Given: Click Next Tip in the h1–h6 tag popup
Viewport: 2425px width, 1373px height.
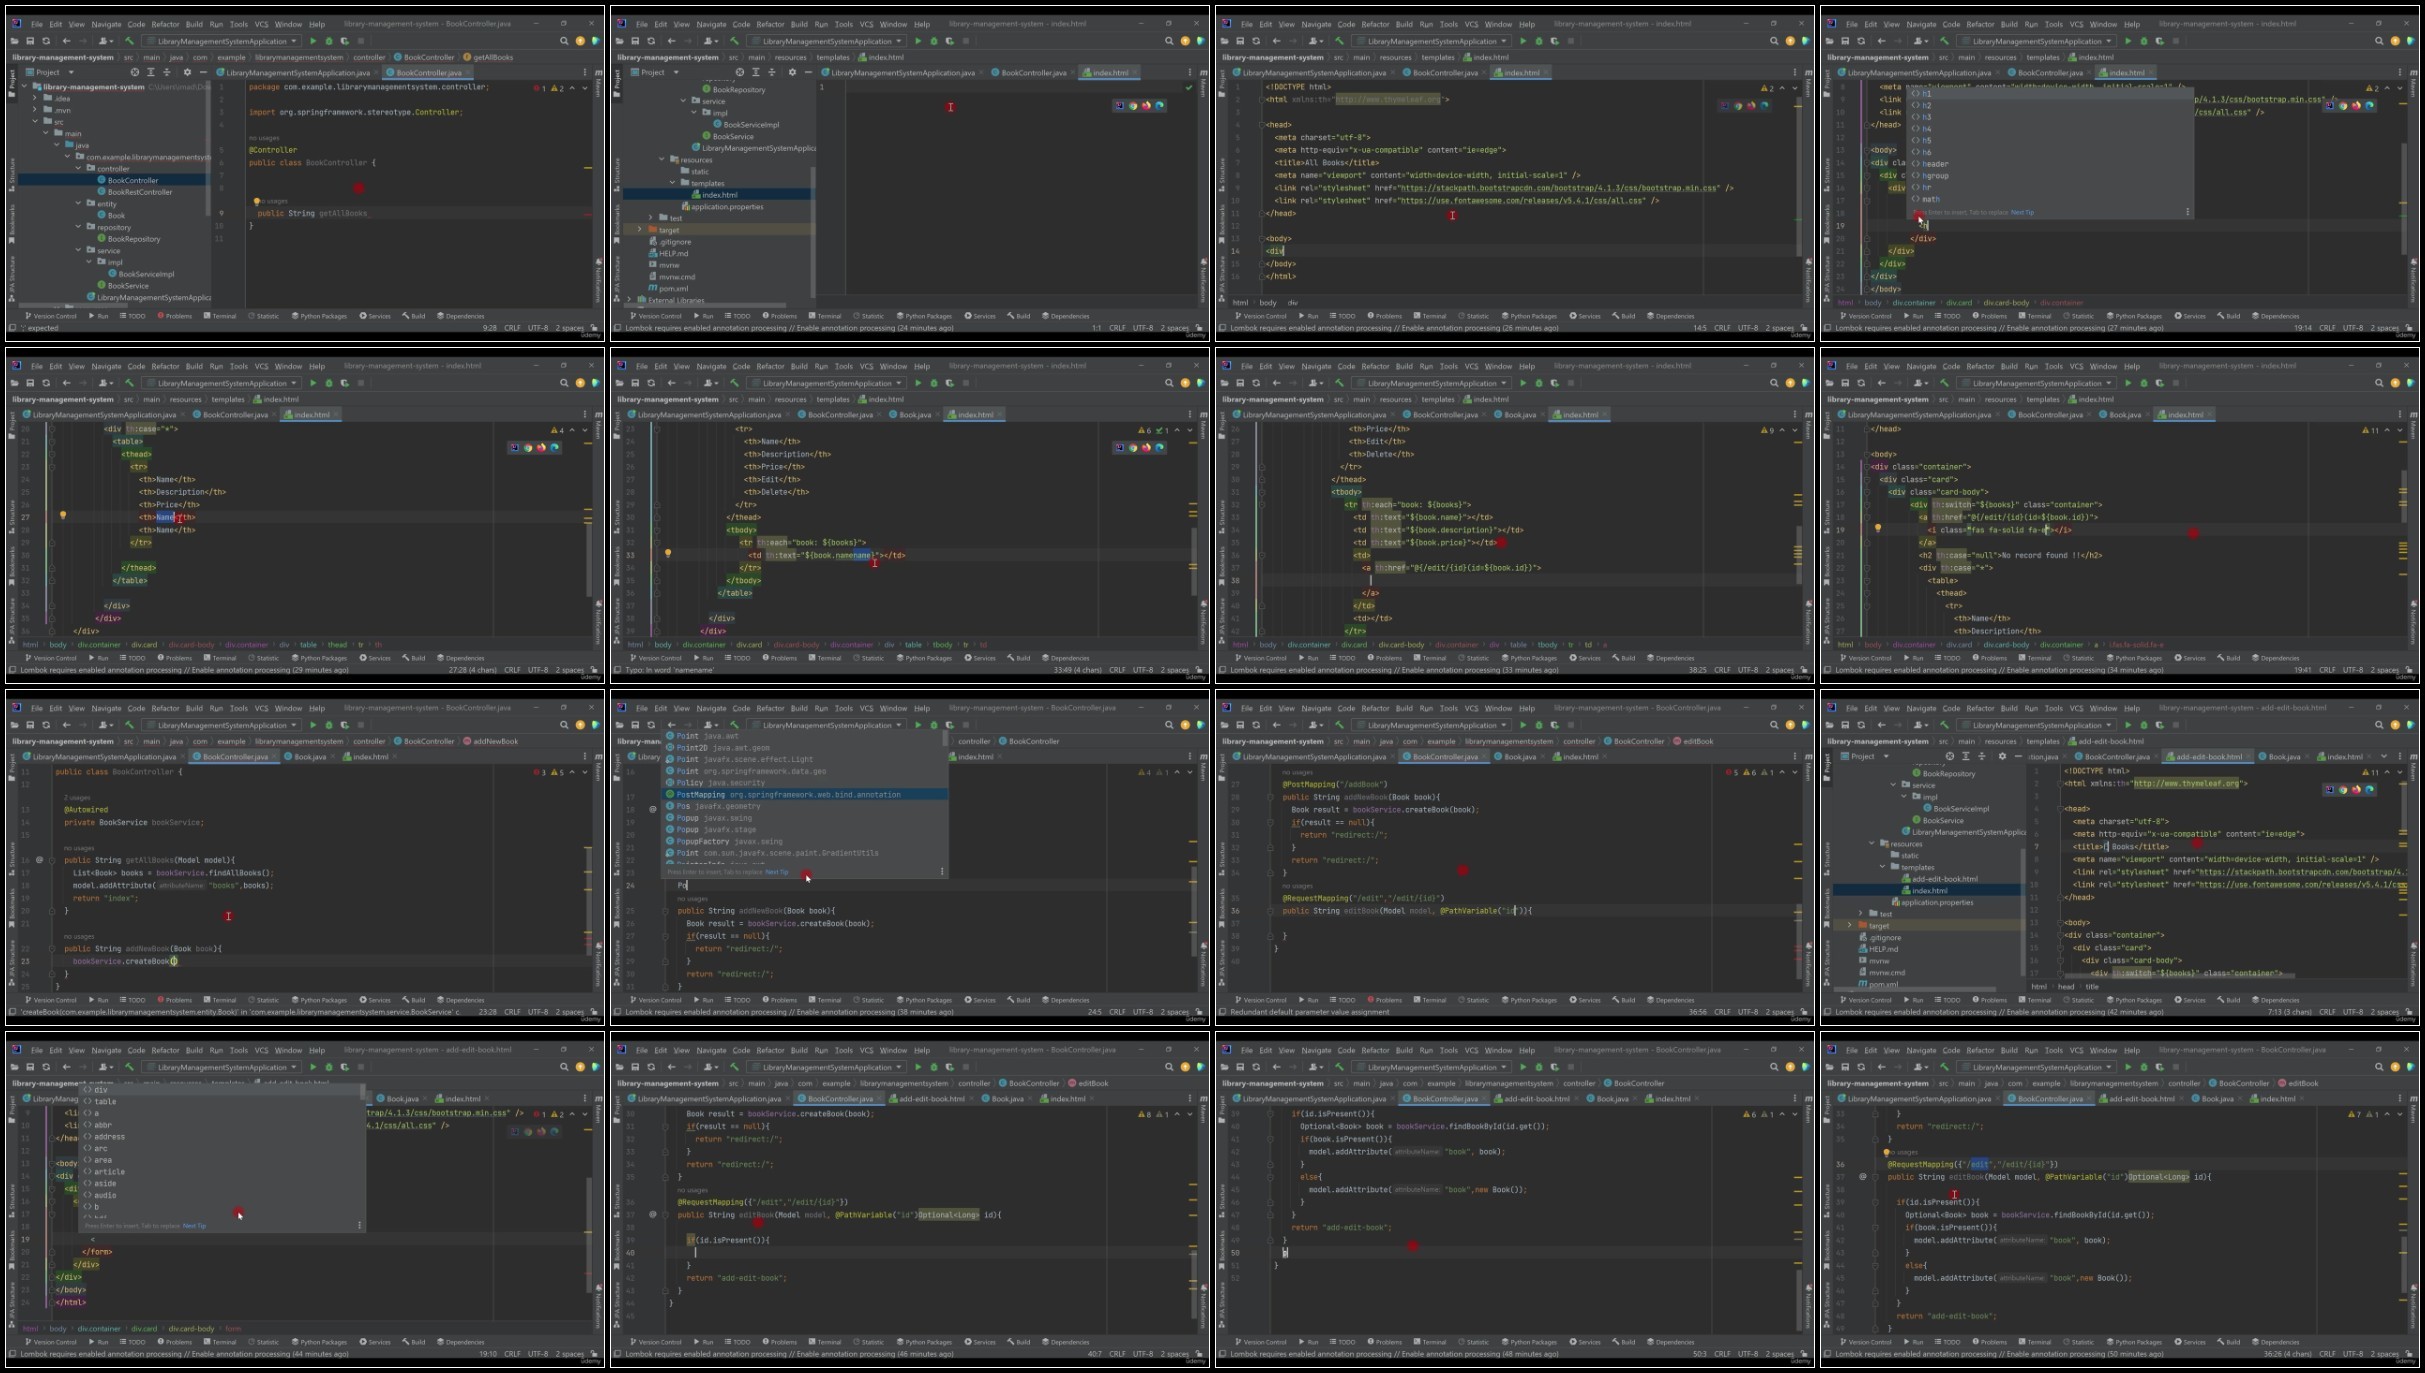Looking at the screenshot, I should point(2022,212).
